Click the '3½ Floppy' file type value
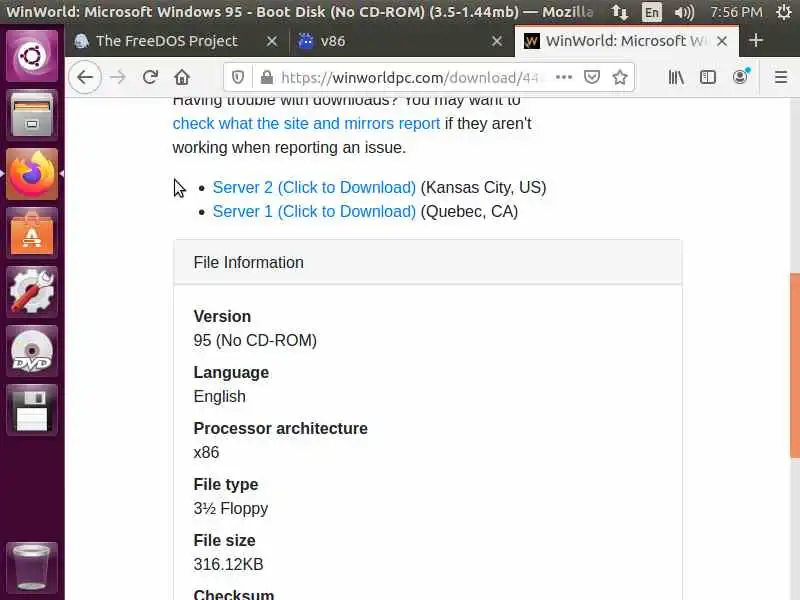This screenshot has width=800, height=600. 231,509
